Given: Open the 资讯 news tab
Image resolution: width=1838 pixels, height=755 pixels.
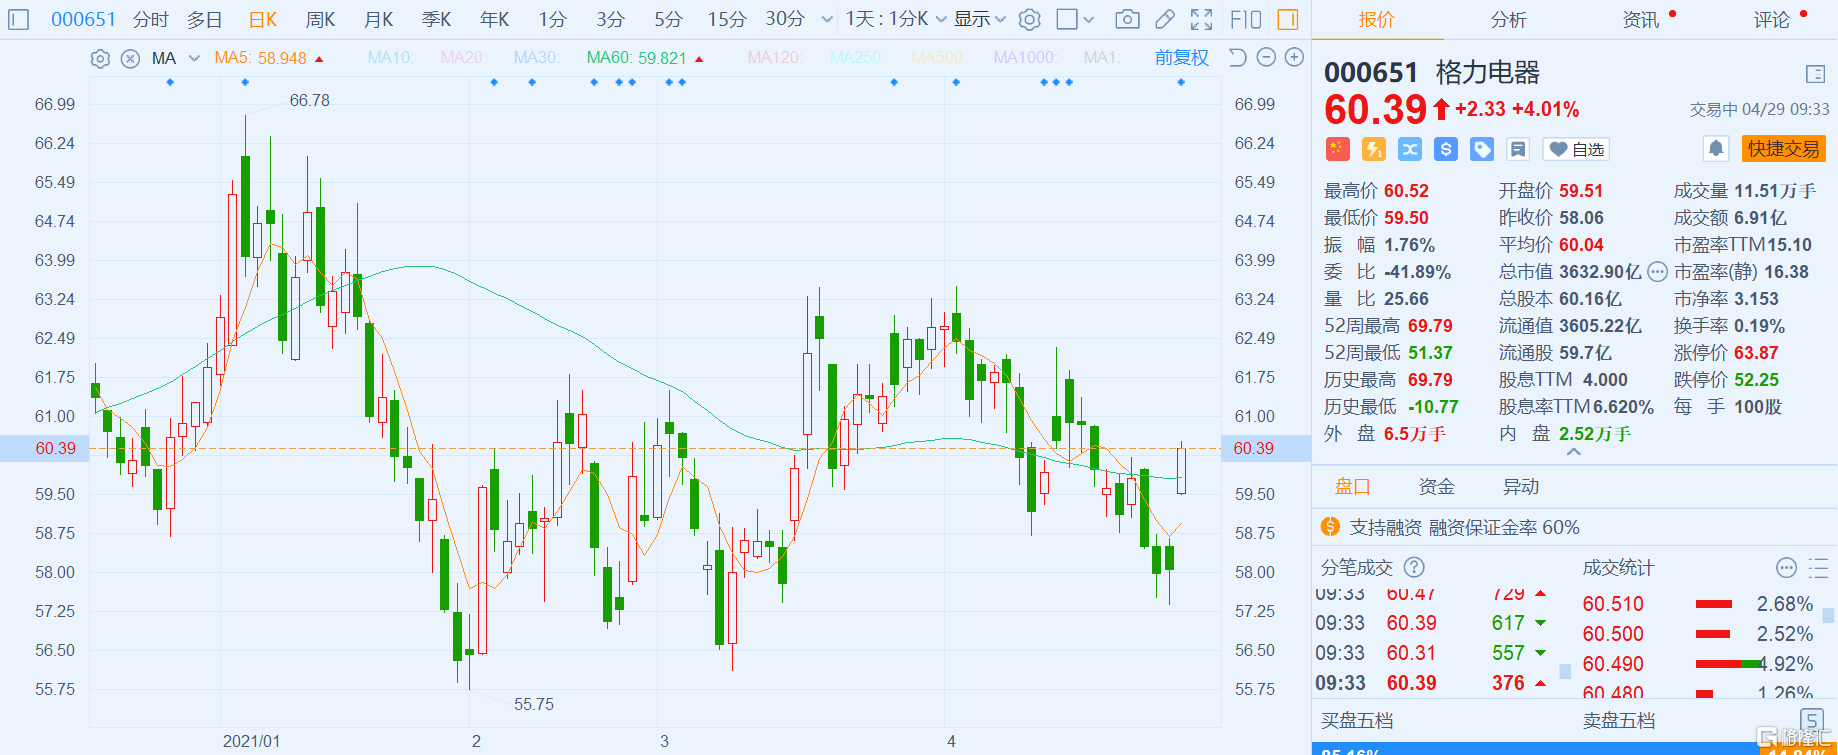Looking at the screenshot, I should [x=1640, y=19].
